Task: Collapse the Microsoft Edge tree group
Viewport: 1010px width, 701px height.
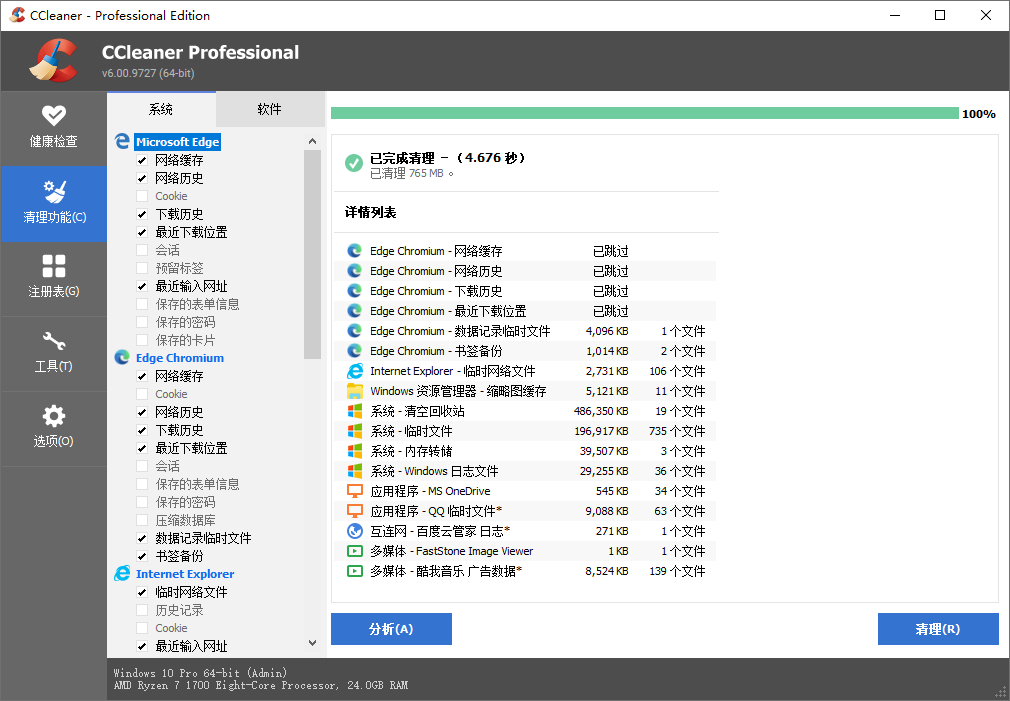Action: (178, 142)
